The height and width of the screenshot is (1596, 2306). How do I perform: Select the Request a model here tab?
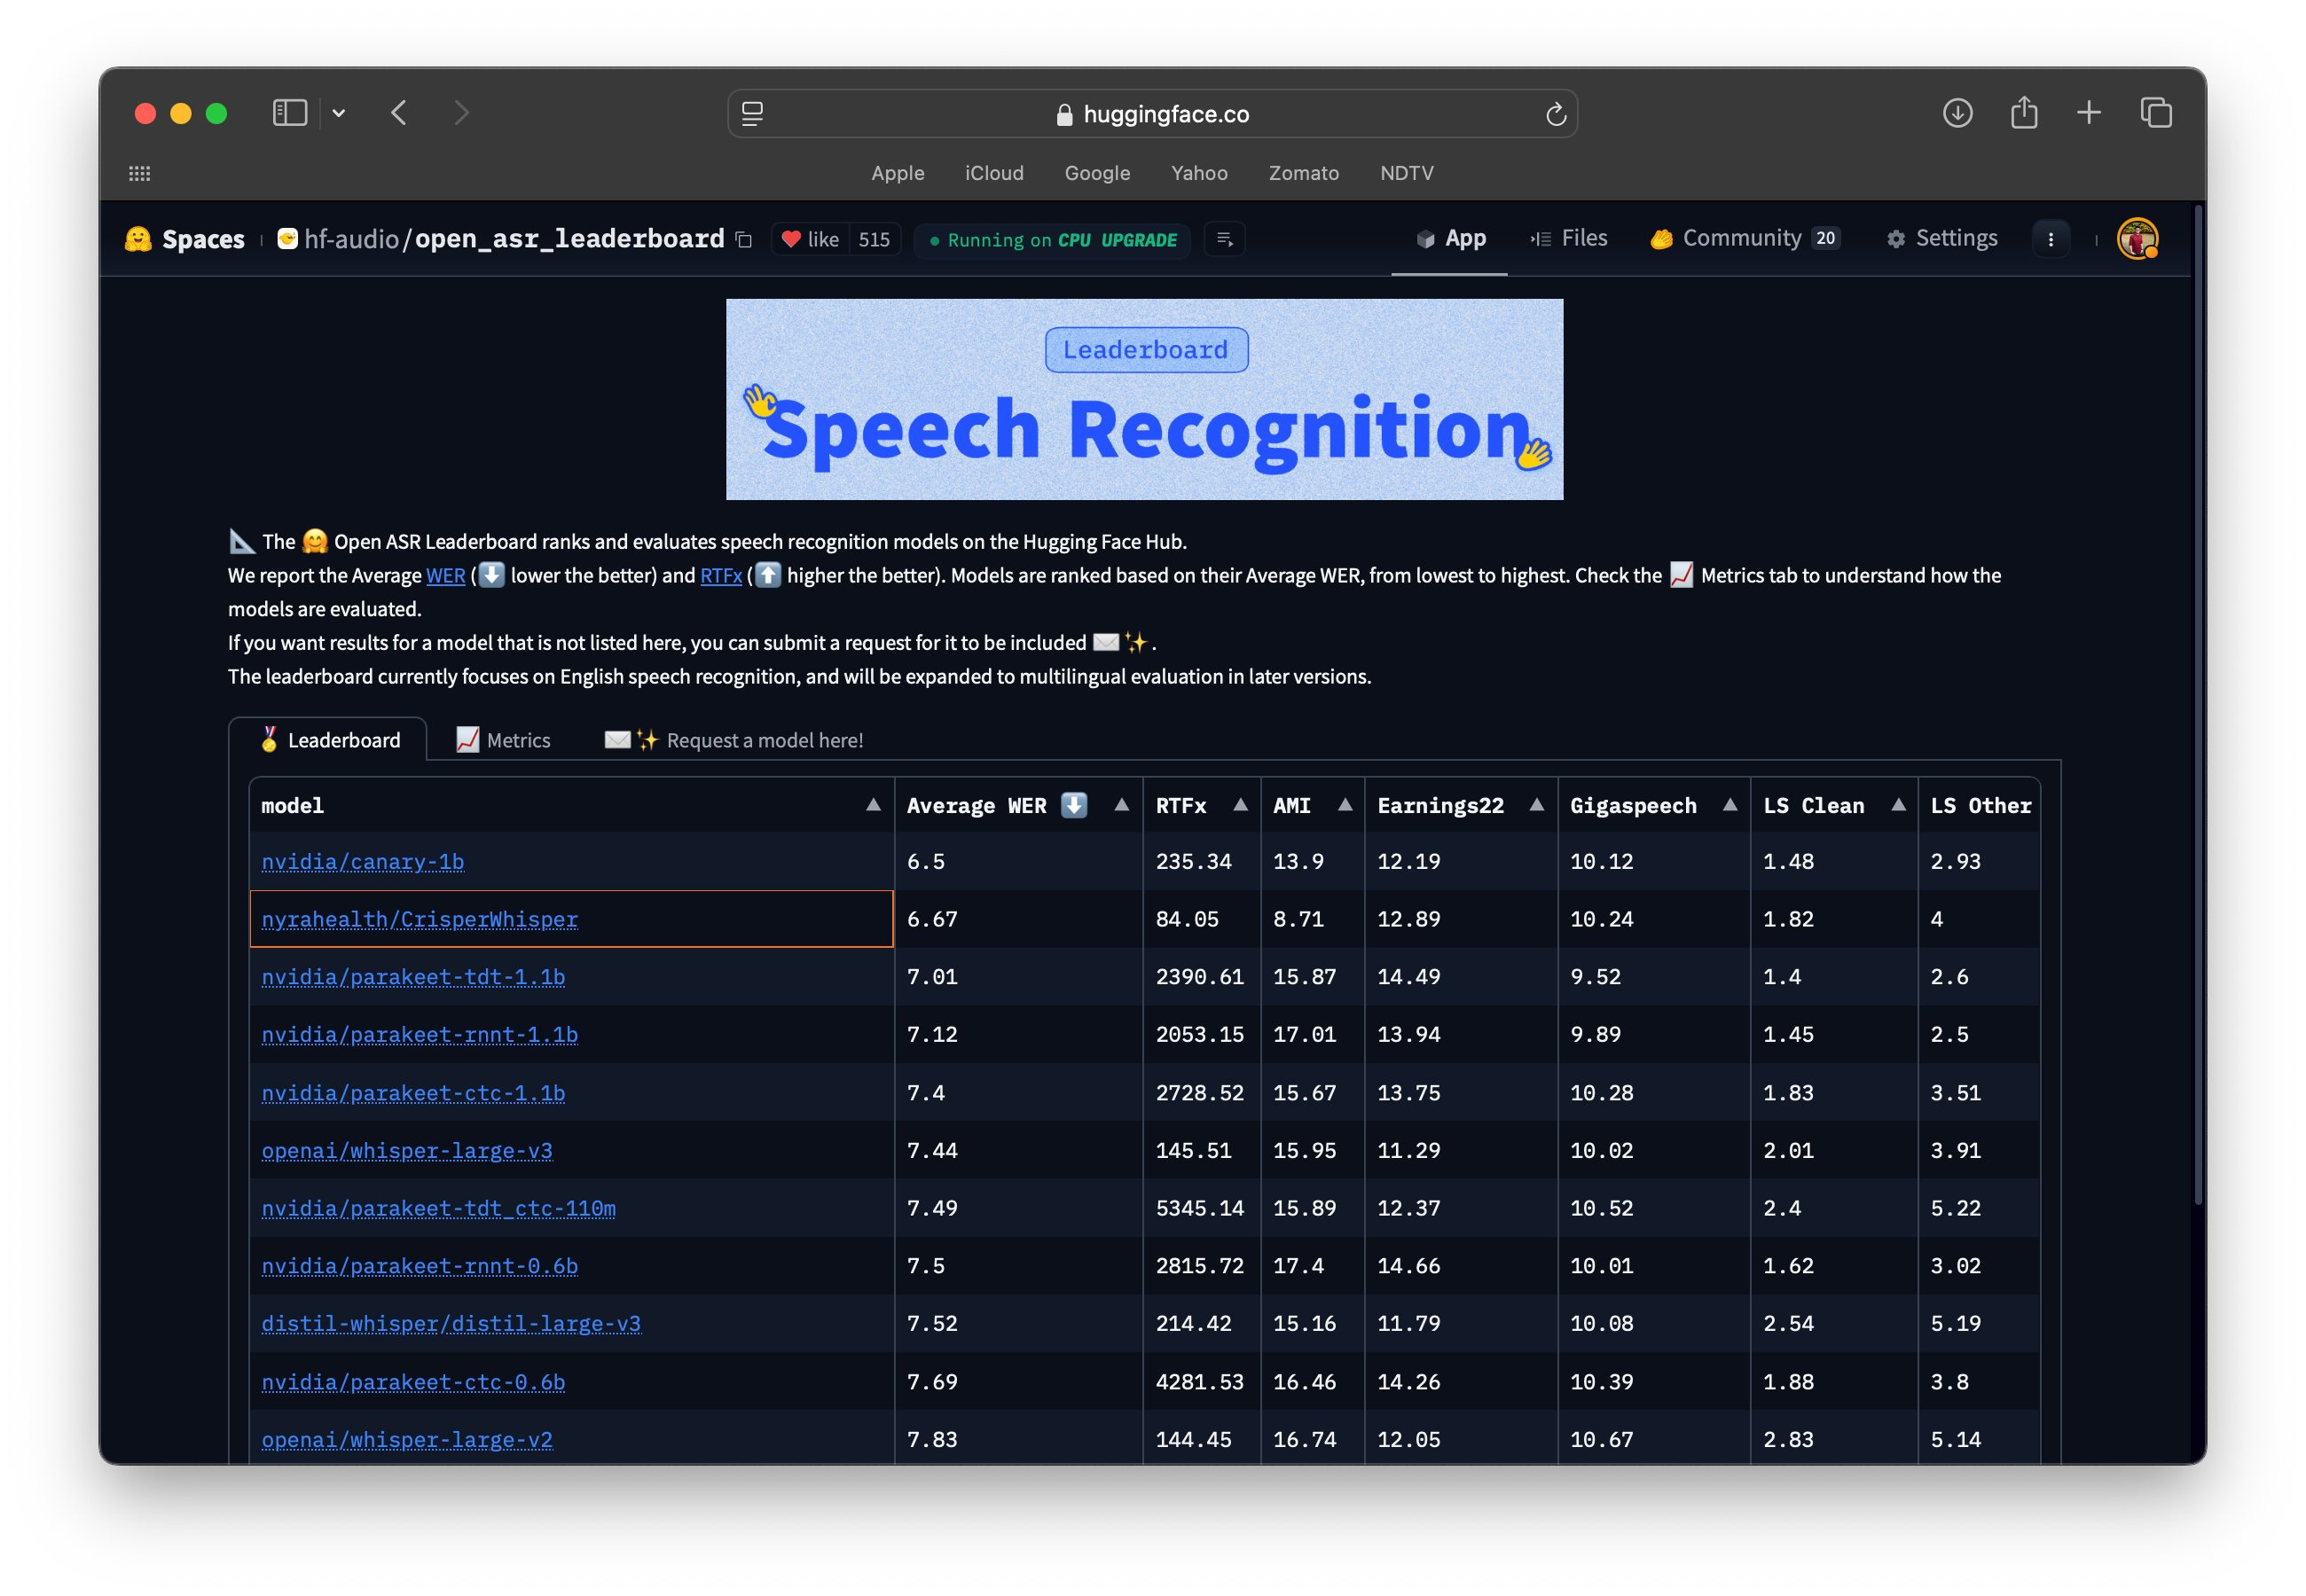734,740
